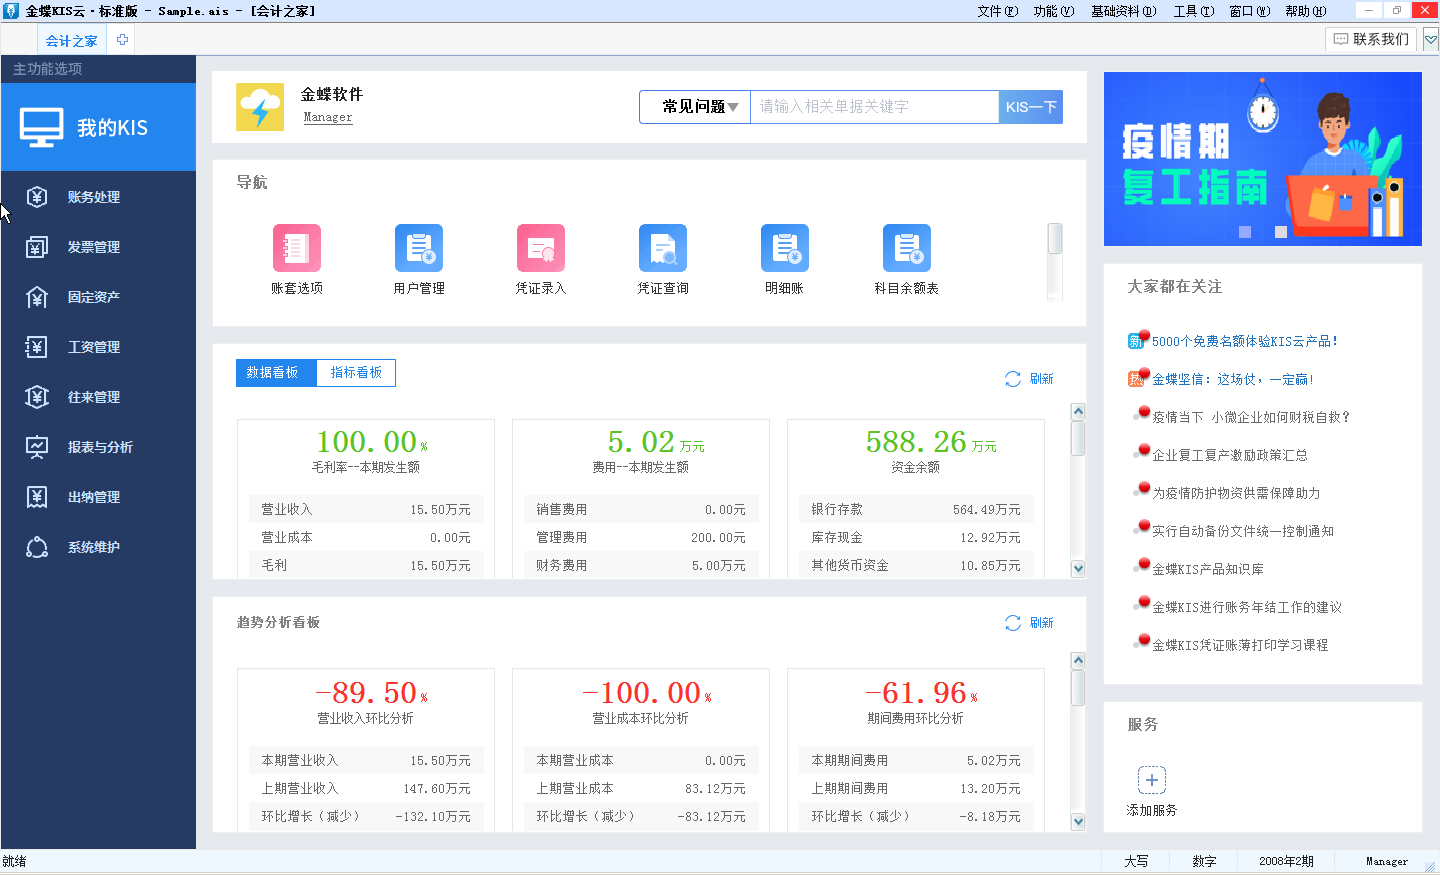Select first banner carousel indicator square

(x=1245, y=232)
